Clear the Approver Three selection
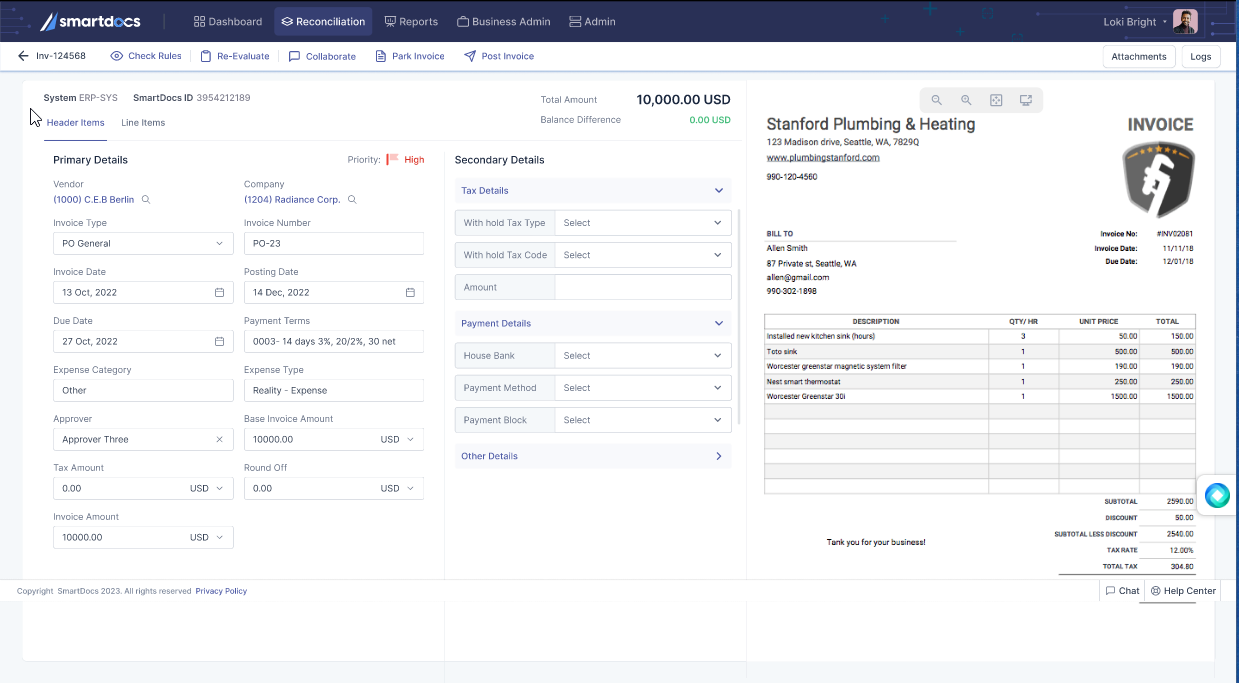The height and width of the screenshot is (683, 1239). [219, 439]
